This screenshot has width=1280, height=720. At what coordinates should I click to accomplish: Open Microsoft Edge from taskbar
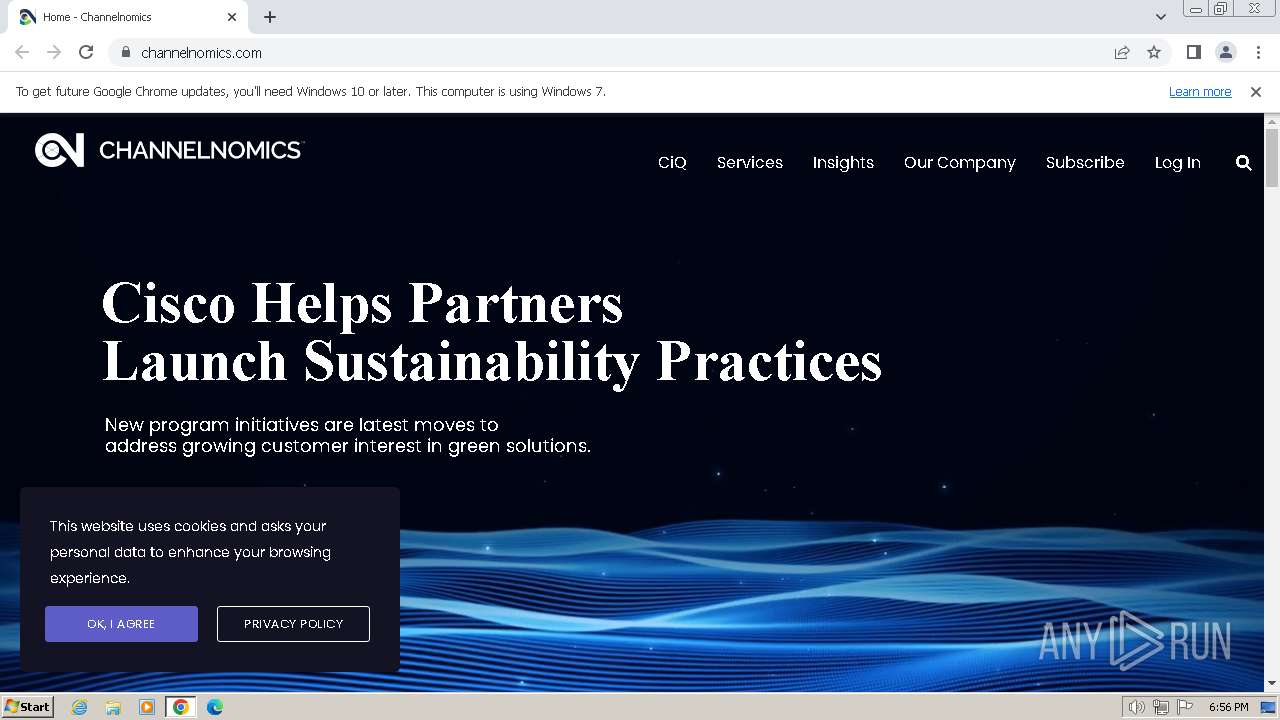(x=215, y=707)
